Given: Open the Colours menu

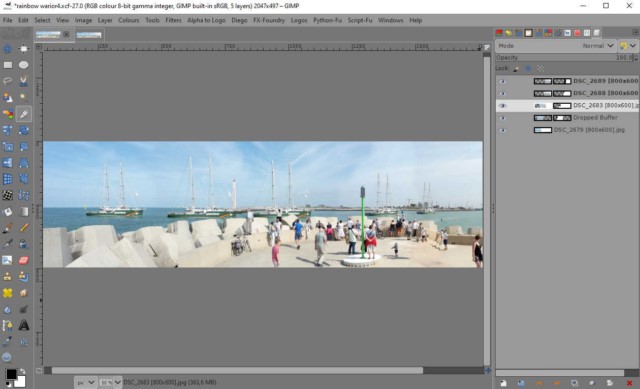Looking at the screenshot, I should 129,20.
